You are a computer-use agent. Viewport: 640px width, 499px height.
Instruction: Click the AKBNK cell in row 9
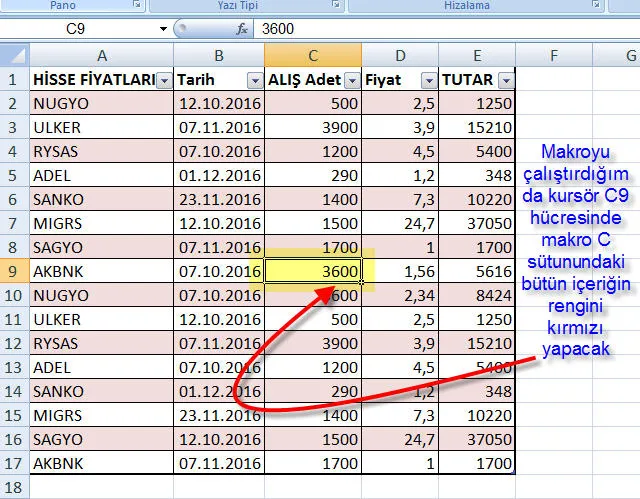tap(100, 270)
